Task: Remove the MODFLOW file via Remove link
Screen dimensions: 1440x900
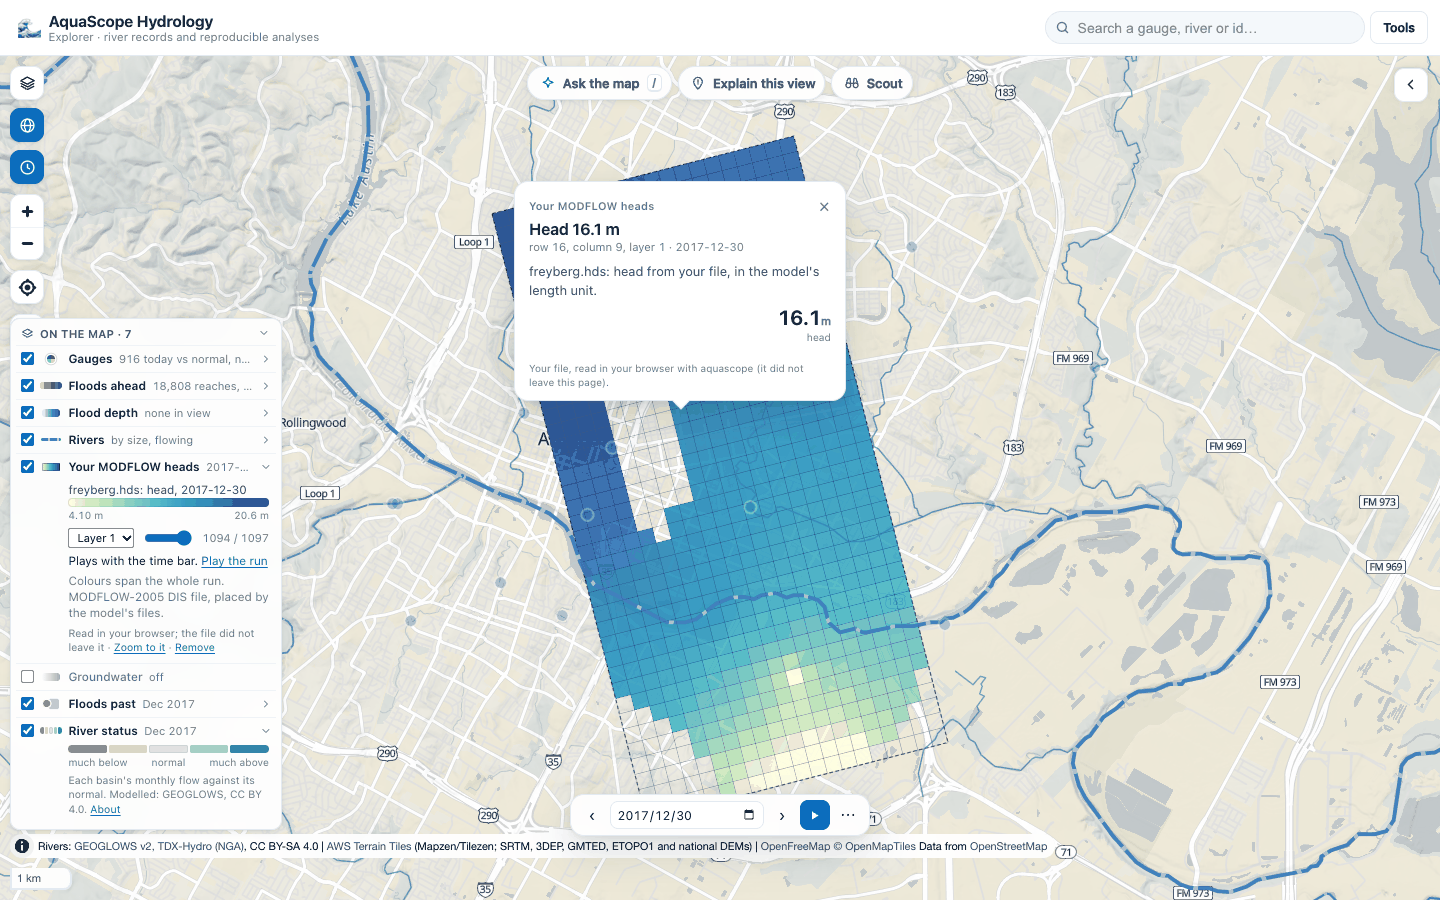Action: point(195,648)
